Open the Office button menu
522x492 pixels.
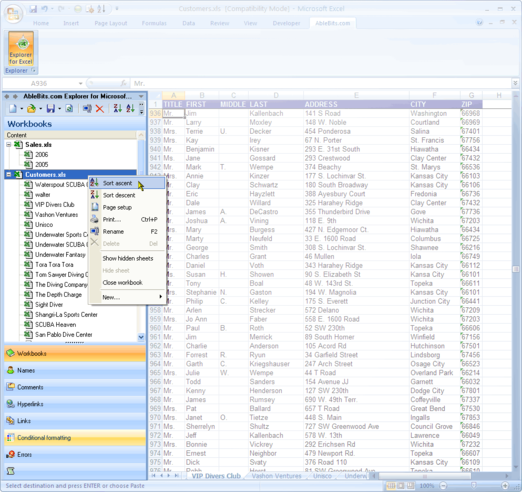point(13,13)
